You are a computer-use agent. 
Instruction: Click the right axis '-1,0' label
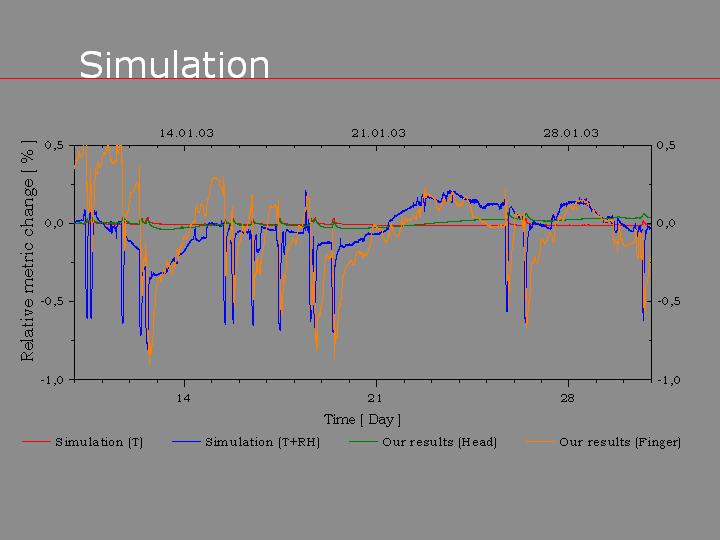tap(669, 380)
